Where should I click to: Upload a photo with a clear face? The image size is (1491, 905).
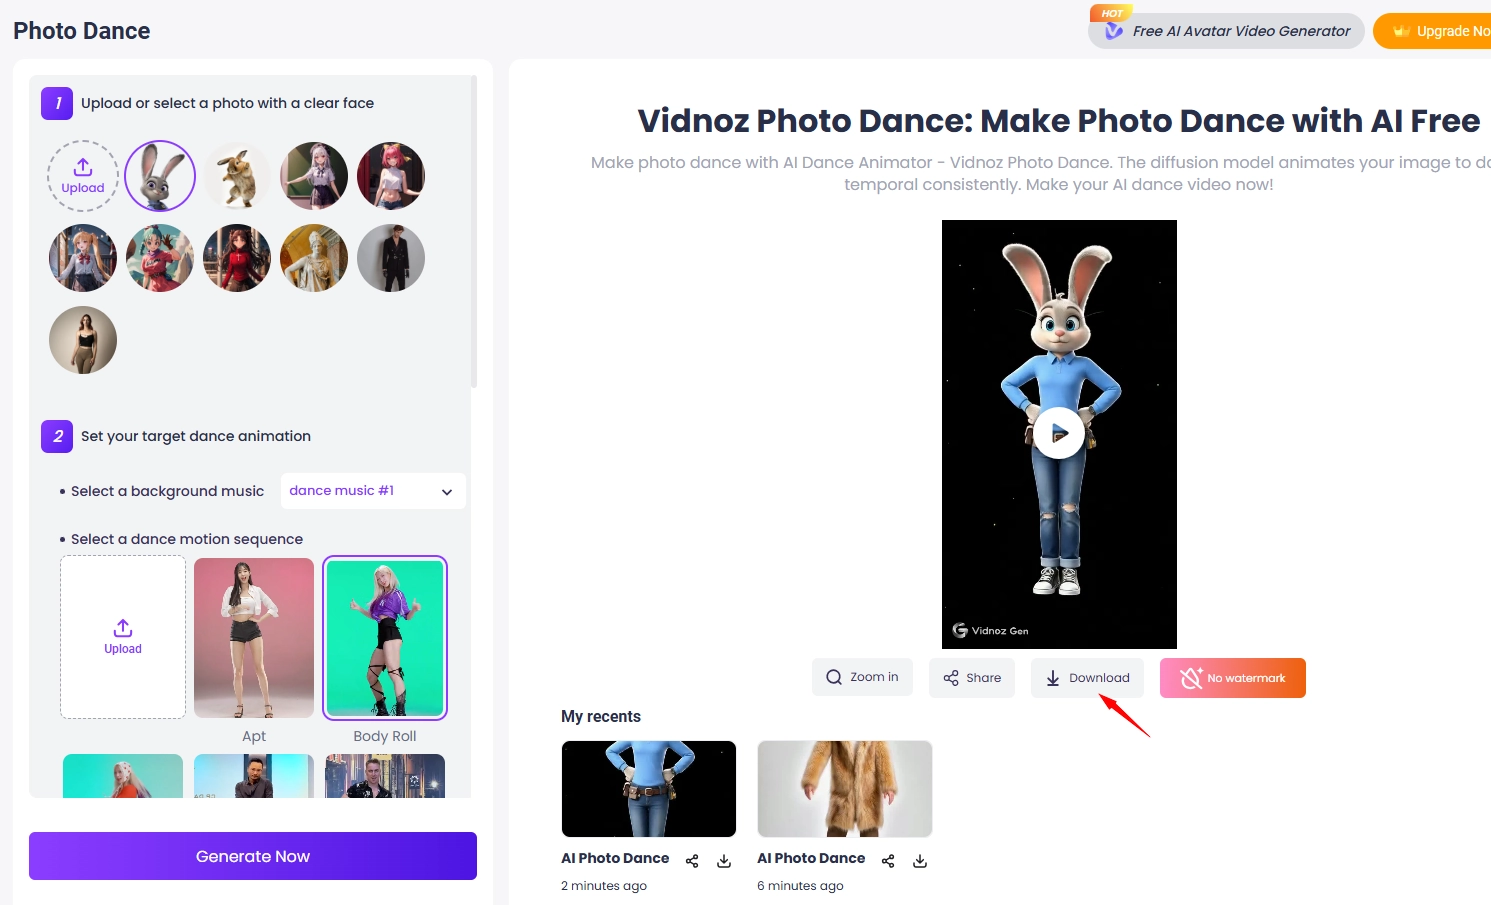[82, 175]
